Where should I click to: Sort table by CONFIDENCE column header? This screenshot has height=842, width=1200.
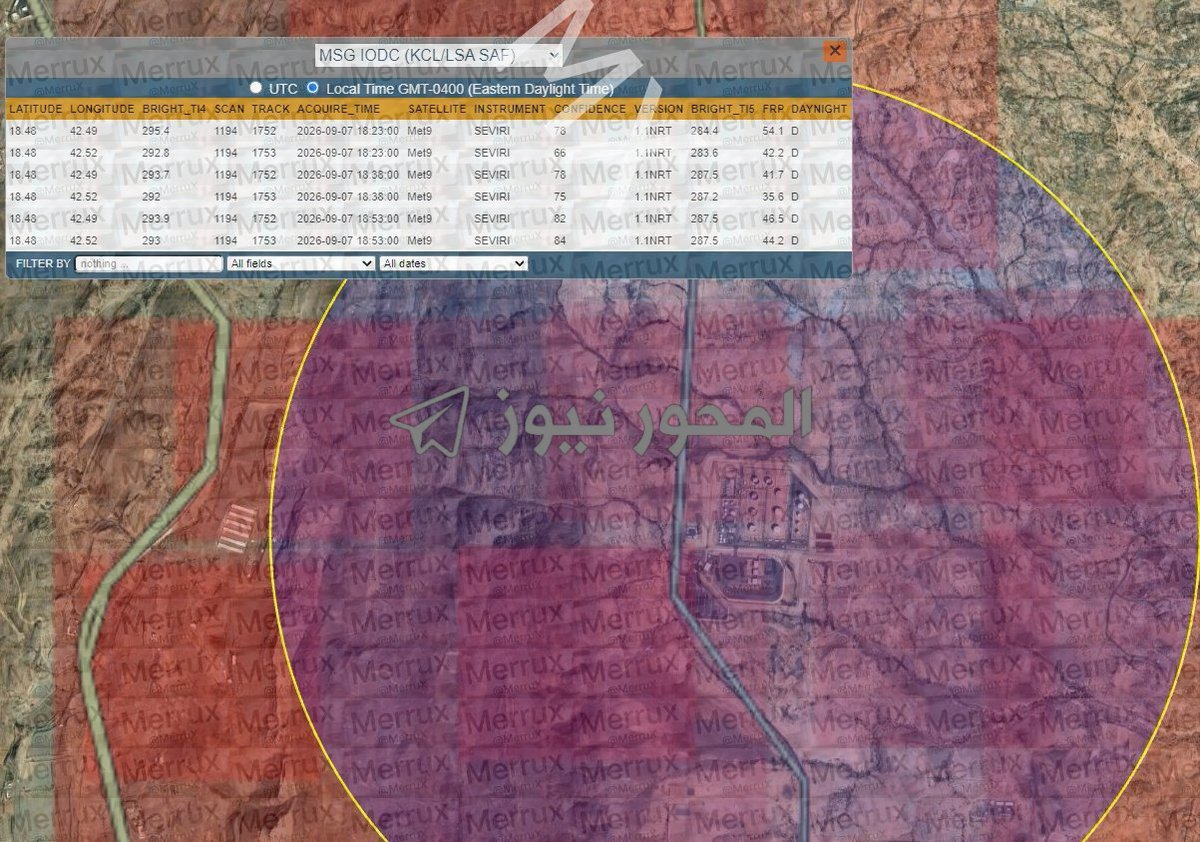coord(590,108)
